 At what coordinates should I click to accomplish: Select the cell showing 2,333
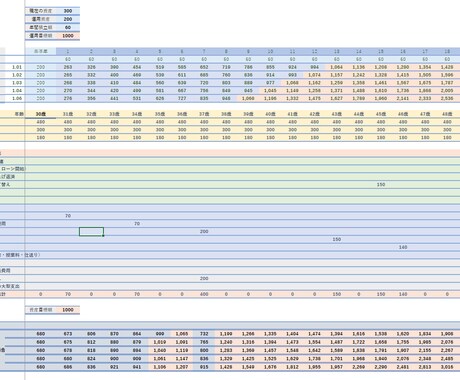coord(425,98)
